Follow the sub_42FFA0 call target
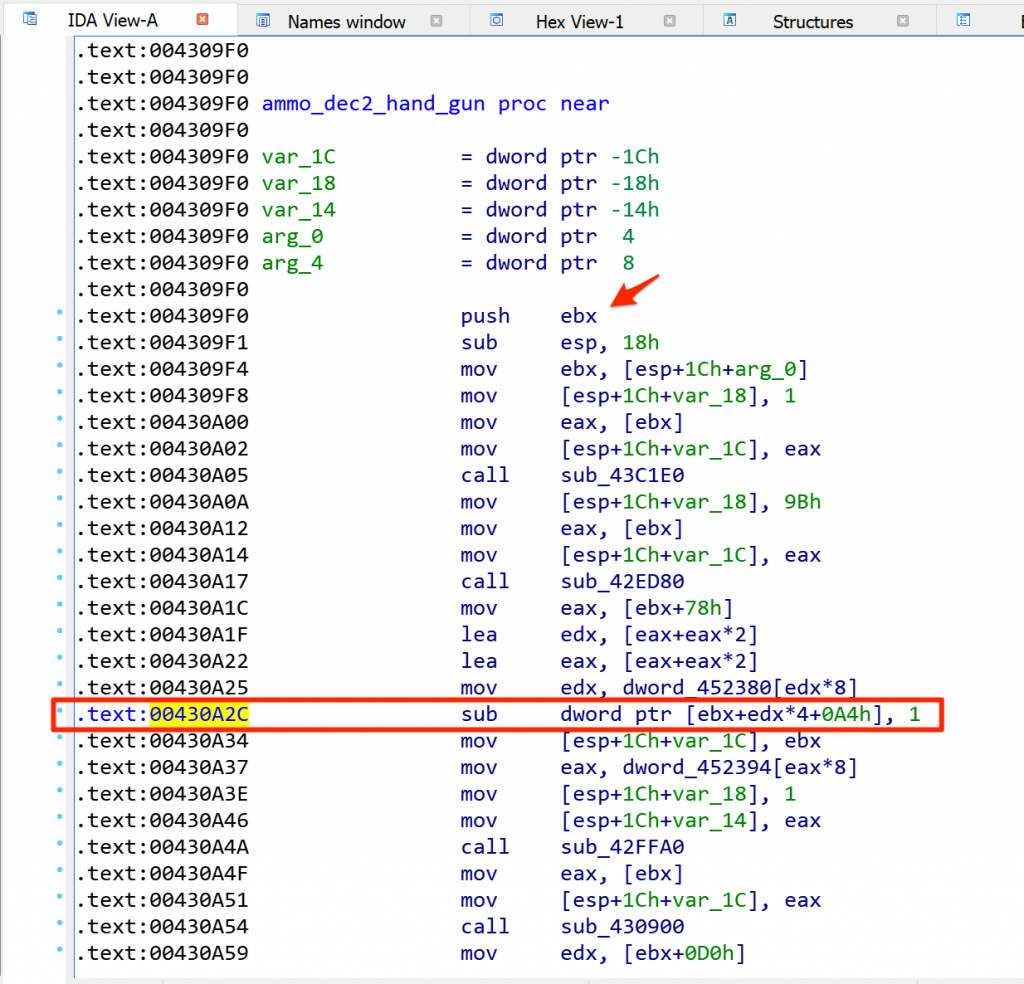This screenshot has height=984, width=1024. (x=622, y=847)
